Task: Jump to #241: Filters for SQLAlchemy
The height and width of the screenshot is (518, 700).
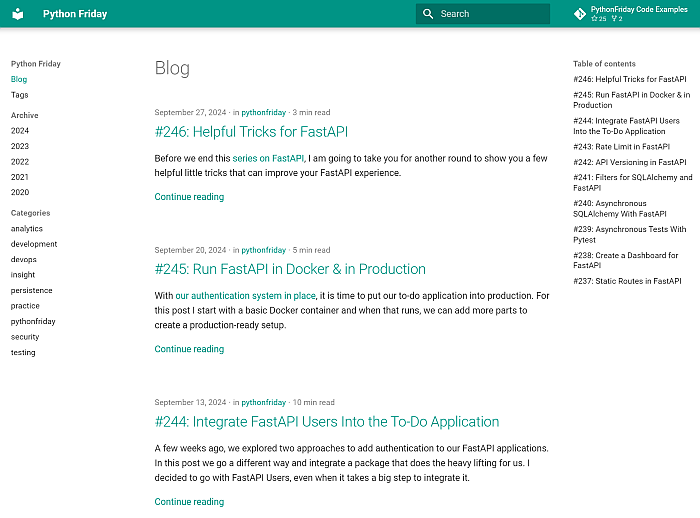Action: tap(633, 183)
